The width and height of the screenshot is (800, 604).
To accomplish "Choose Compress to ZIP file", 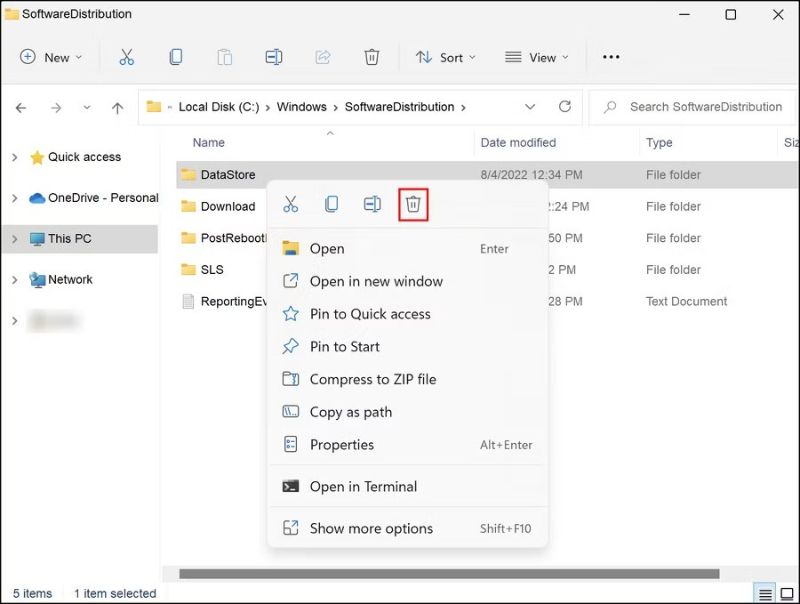I will tap(372, 379).
